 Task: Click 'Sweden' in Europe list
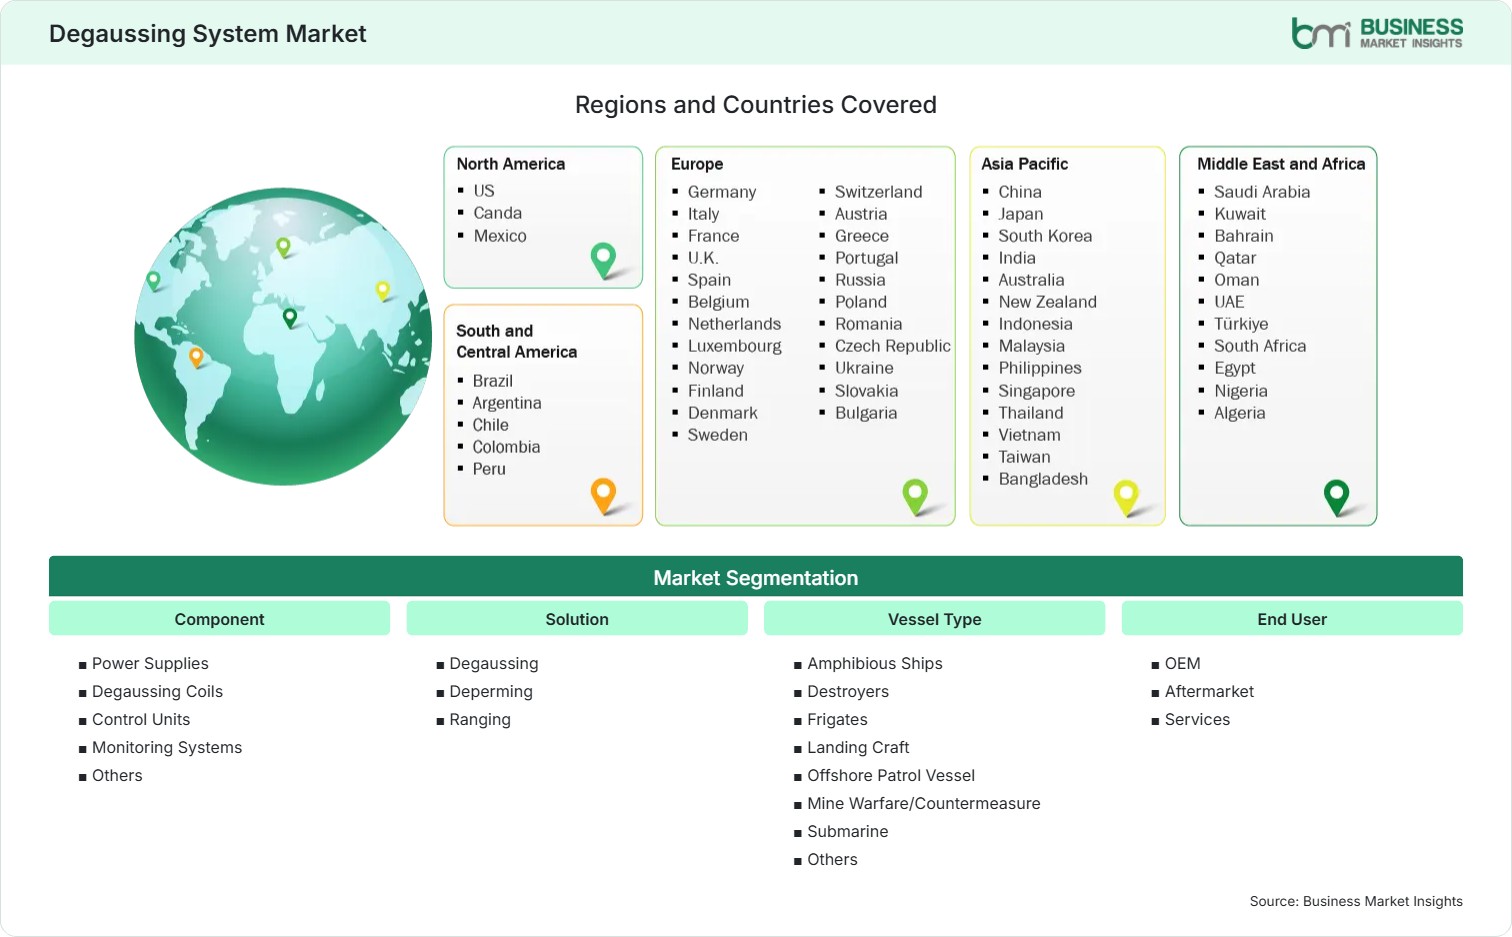point(718,435)
